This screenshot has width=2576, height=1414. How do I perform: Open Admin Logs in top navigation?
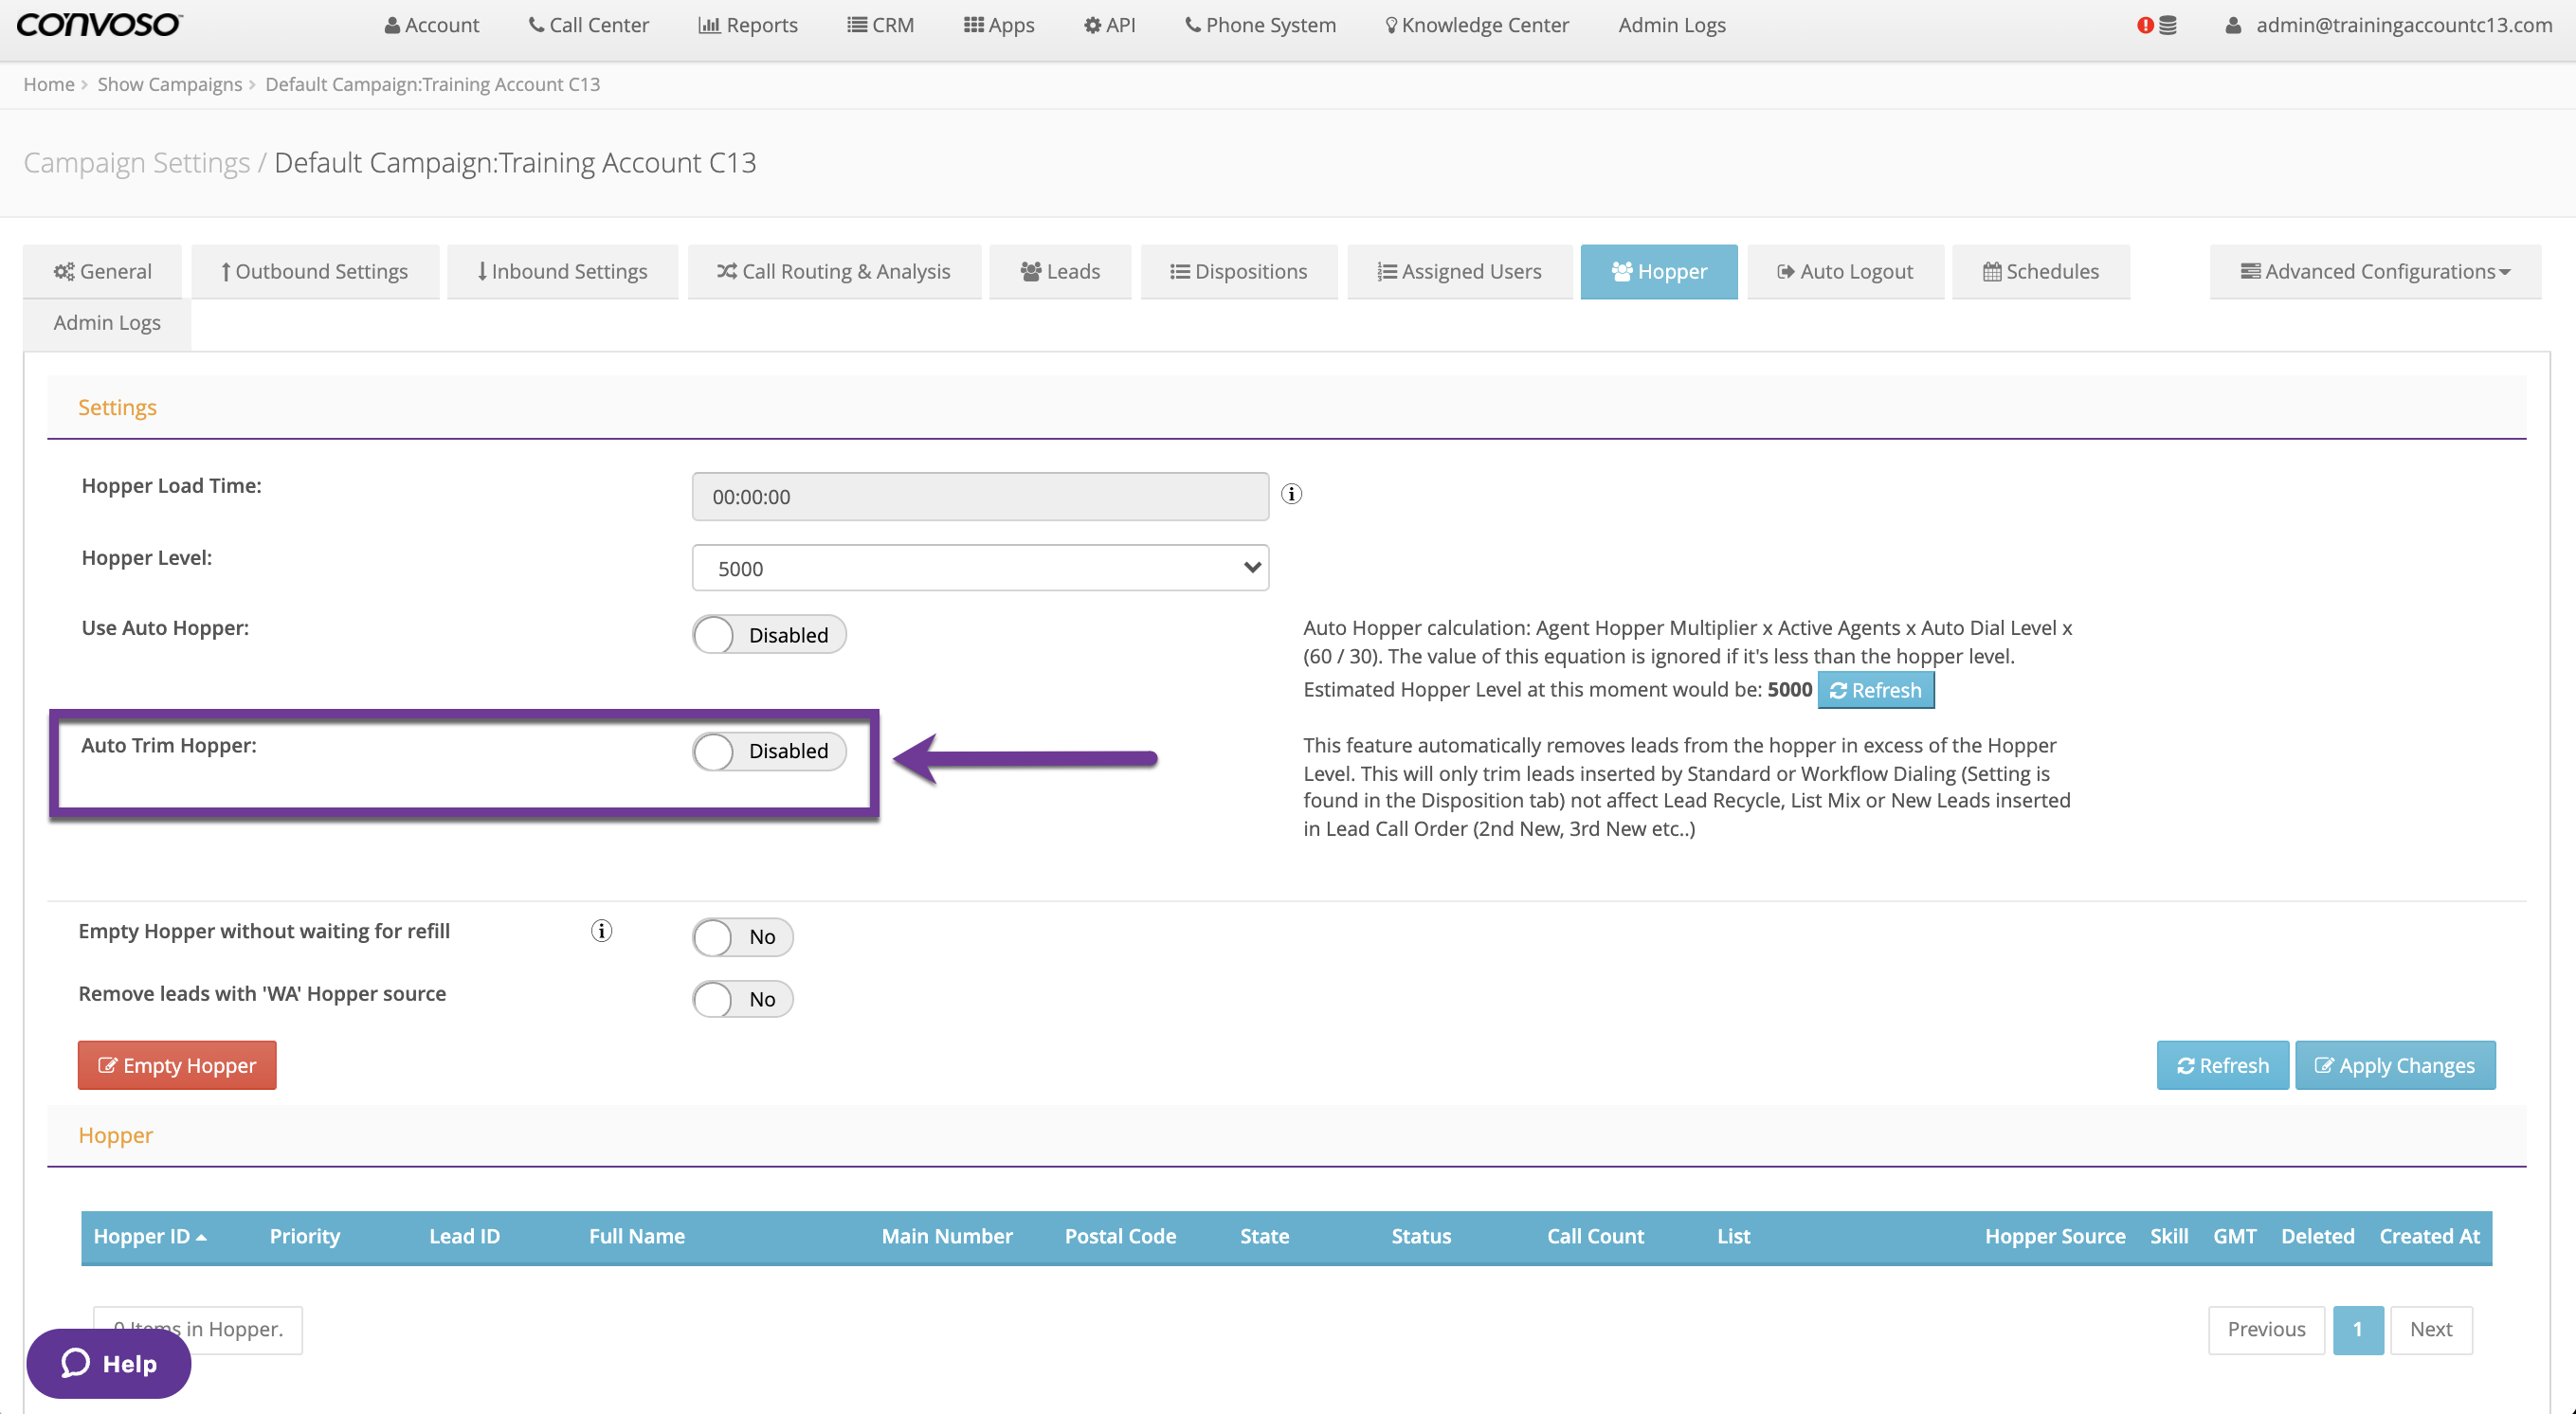point(1672,25)
